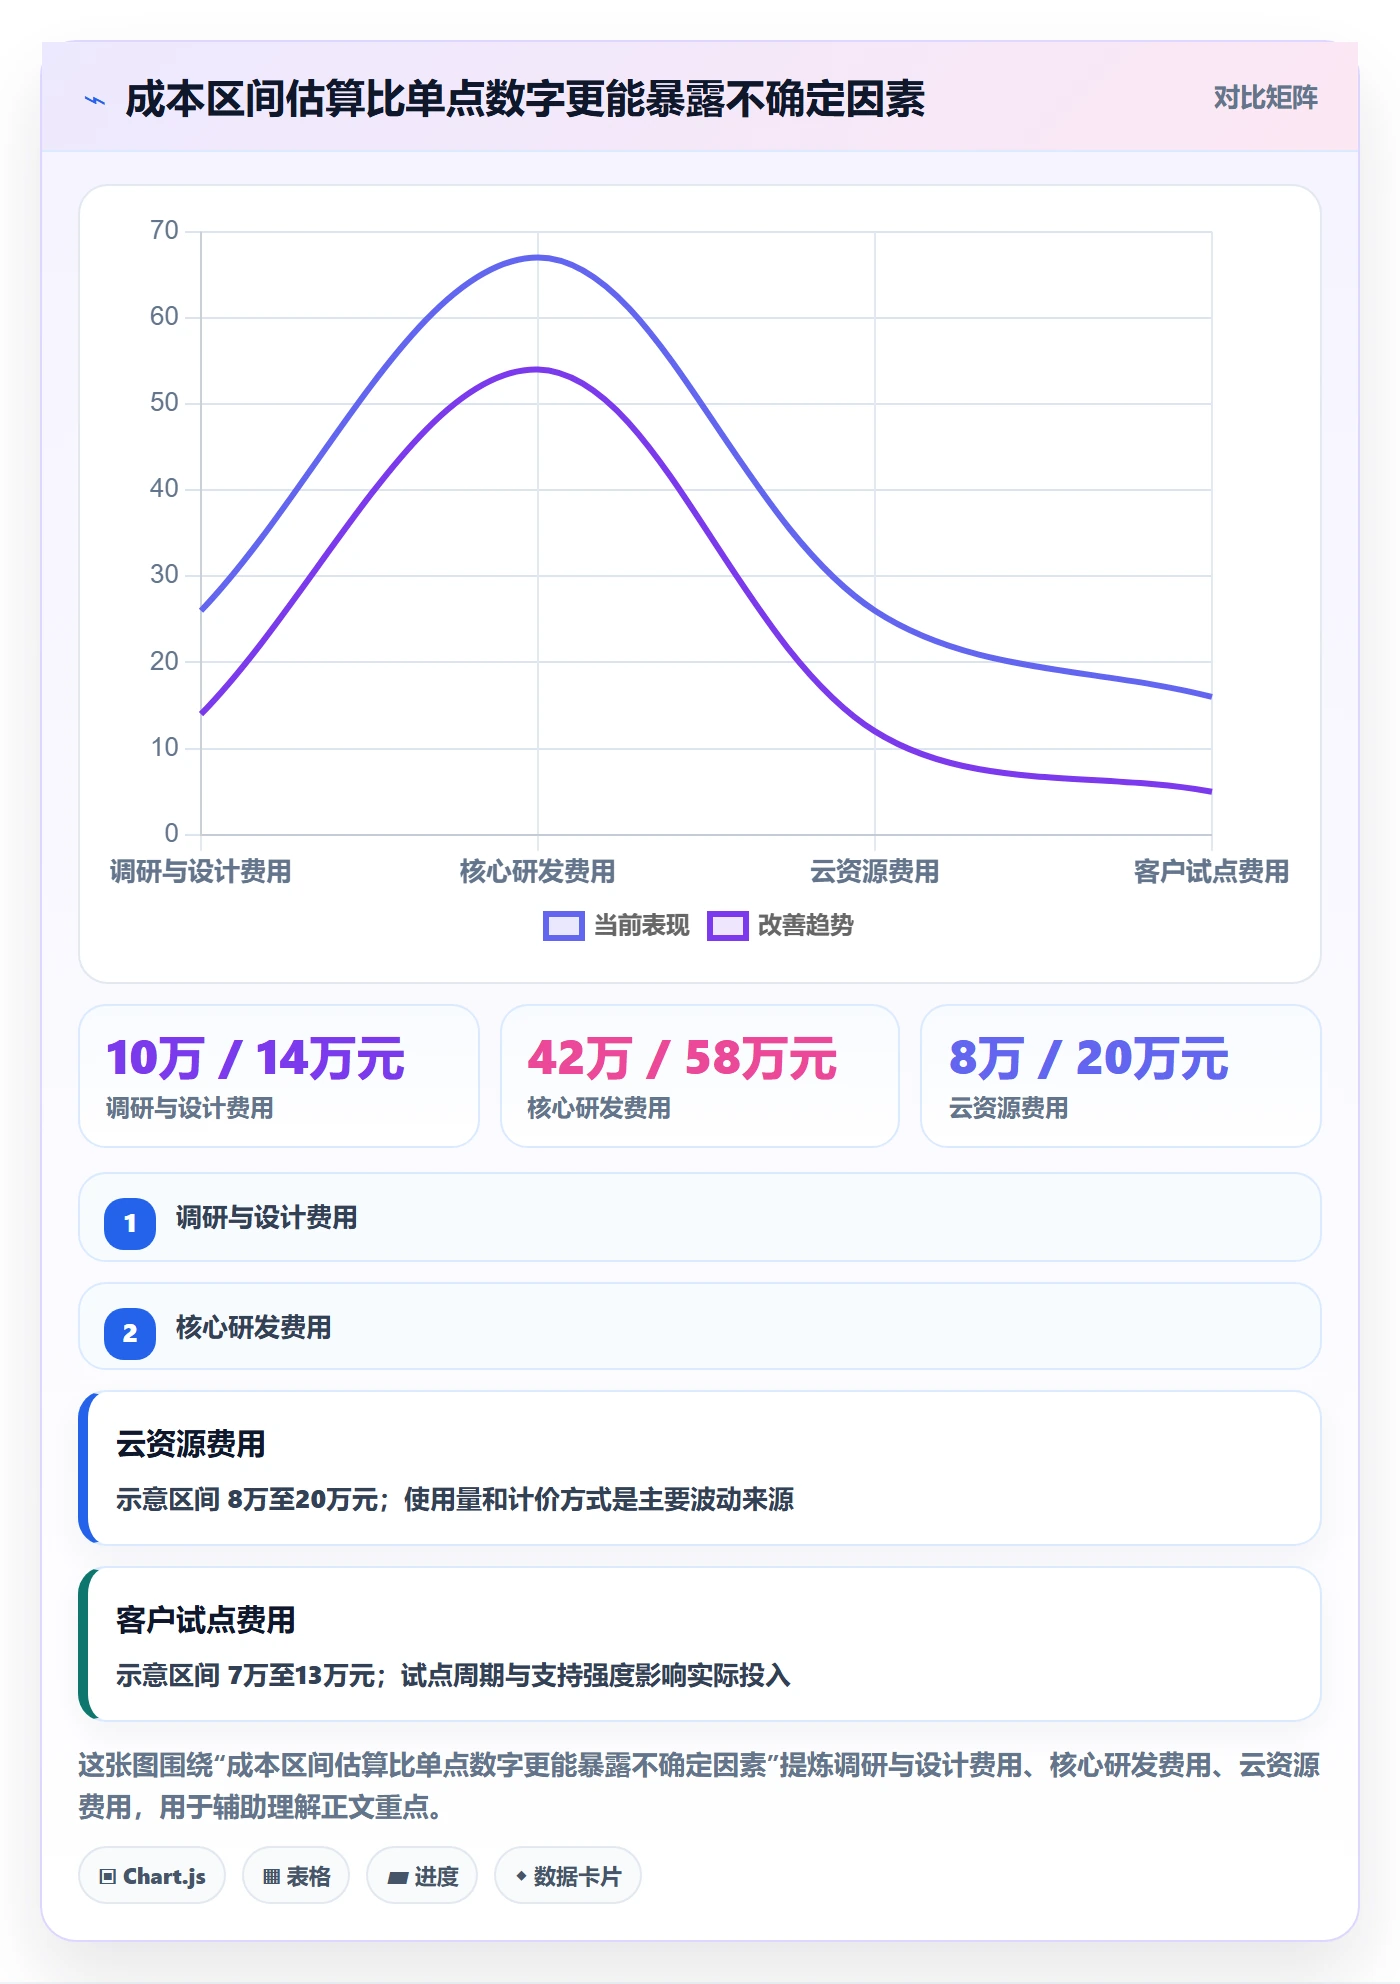Click the 对比矩阵 label in header
Image resolution: width=1400 pixels, height=1984 pixels.
point(1265,98)
